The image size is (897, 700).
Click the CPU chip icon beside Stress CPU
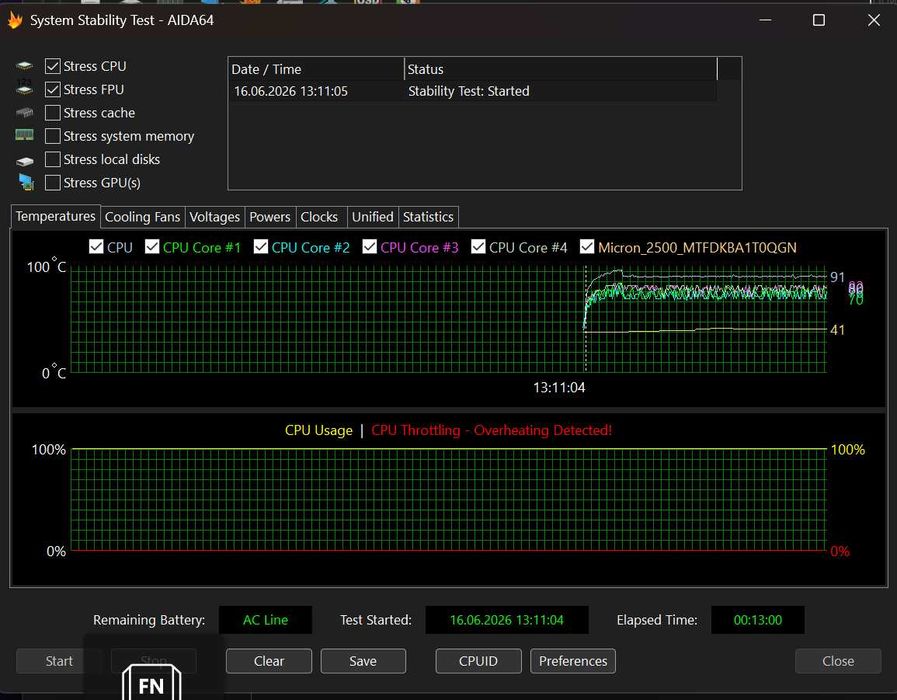point(25,66)
